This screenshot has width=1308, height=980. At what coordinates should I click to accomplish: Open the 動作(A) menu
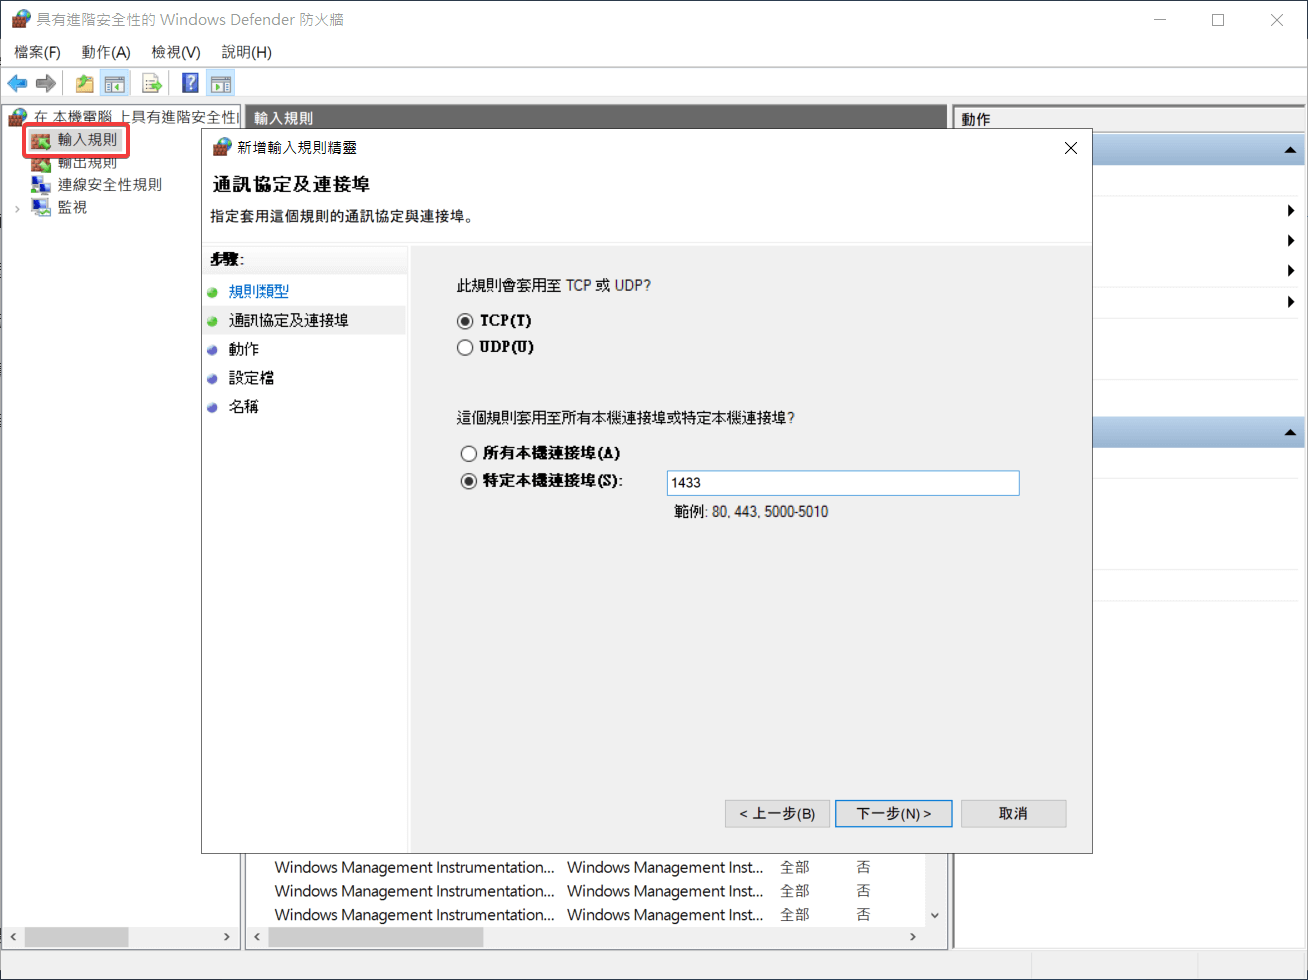(106, 52)
